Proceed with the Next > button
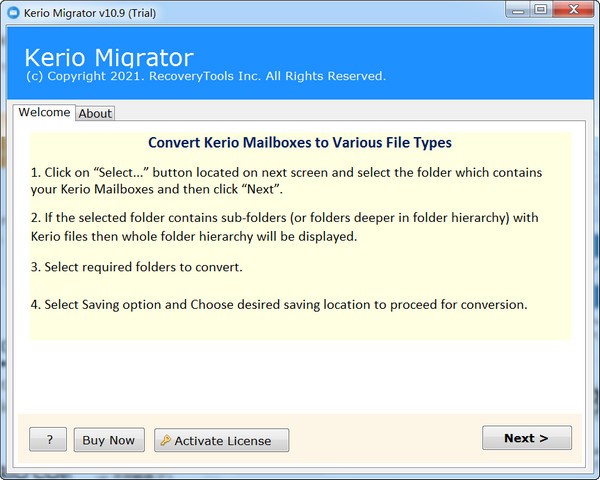The width and height of the screenshot is (600, 480). (526, 438)
